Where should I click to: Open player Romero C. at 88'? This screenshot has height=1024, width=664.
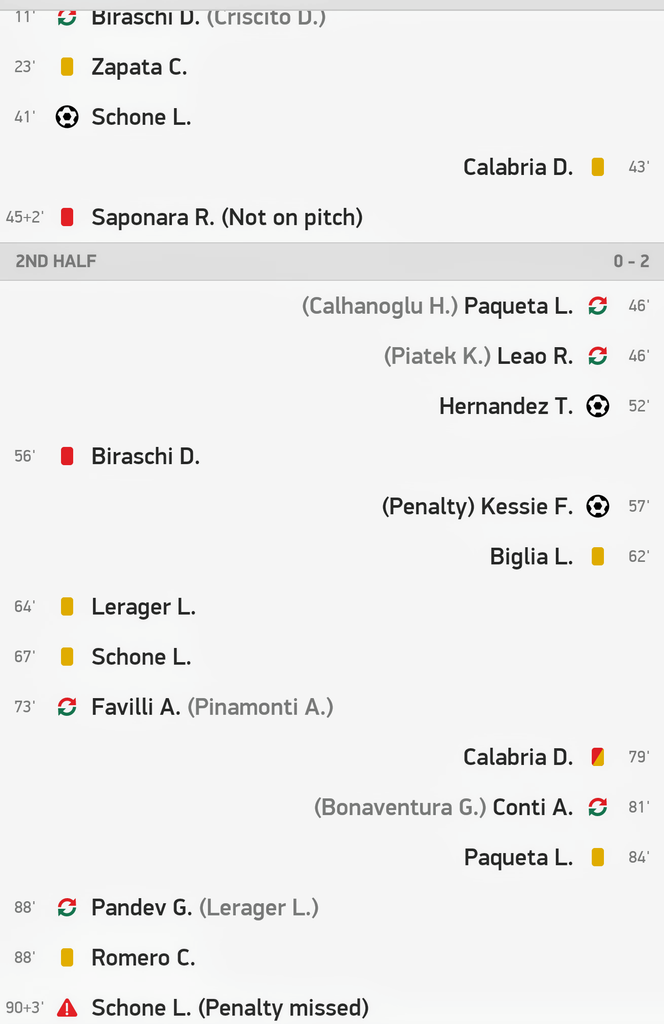click(143, 958)
